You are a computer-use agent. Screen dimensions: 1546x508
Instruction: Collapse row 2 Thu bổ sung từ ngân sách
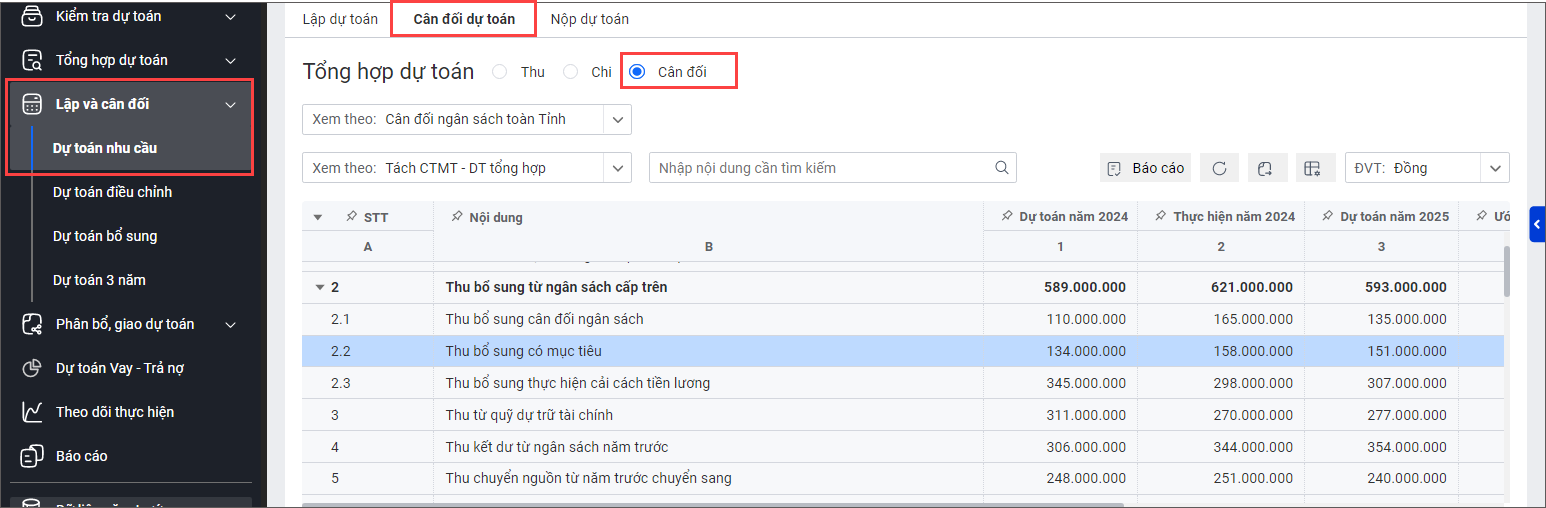319,288
